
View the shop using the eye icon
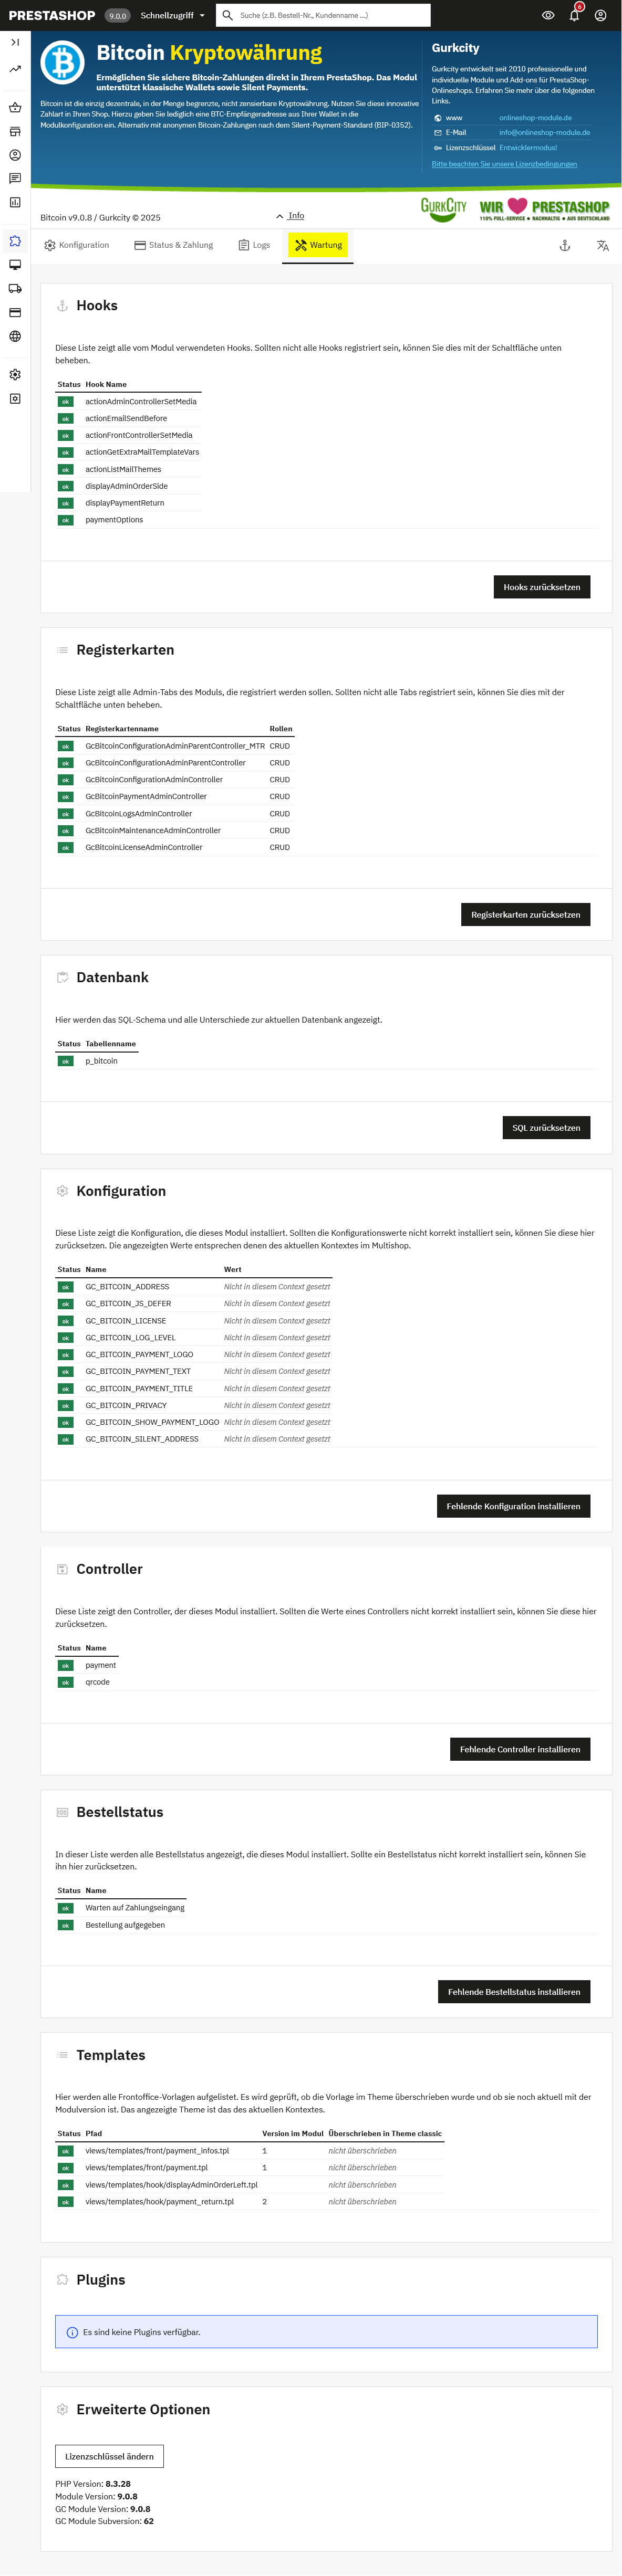548,16
